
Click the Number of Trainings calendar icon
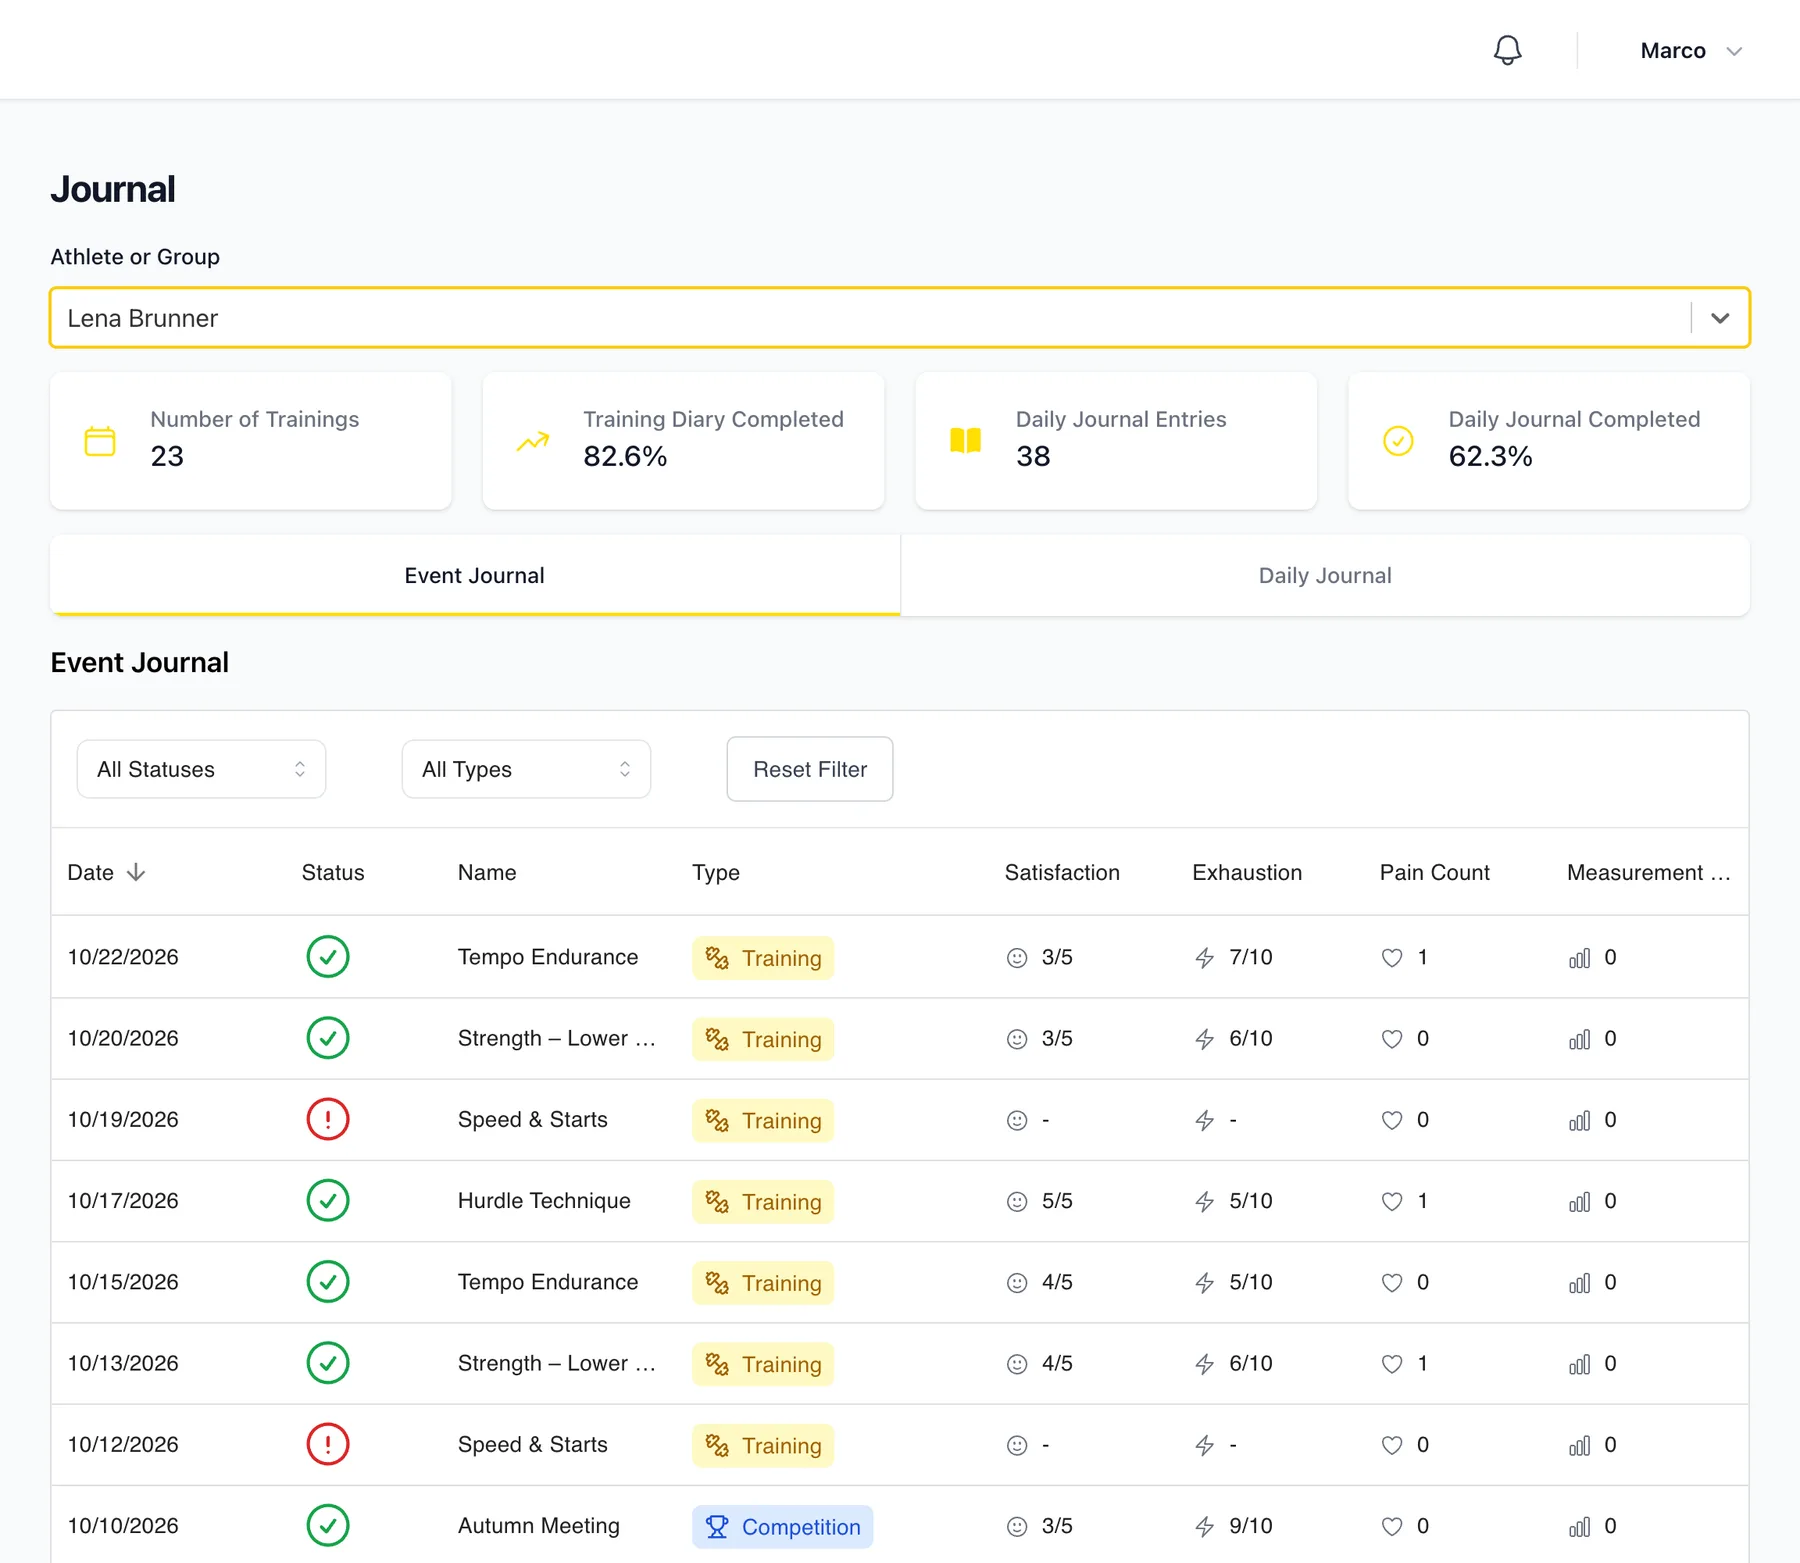100,441
